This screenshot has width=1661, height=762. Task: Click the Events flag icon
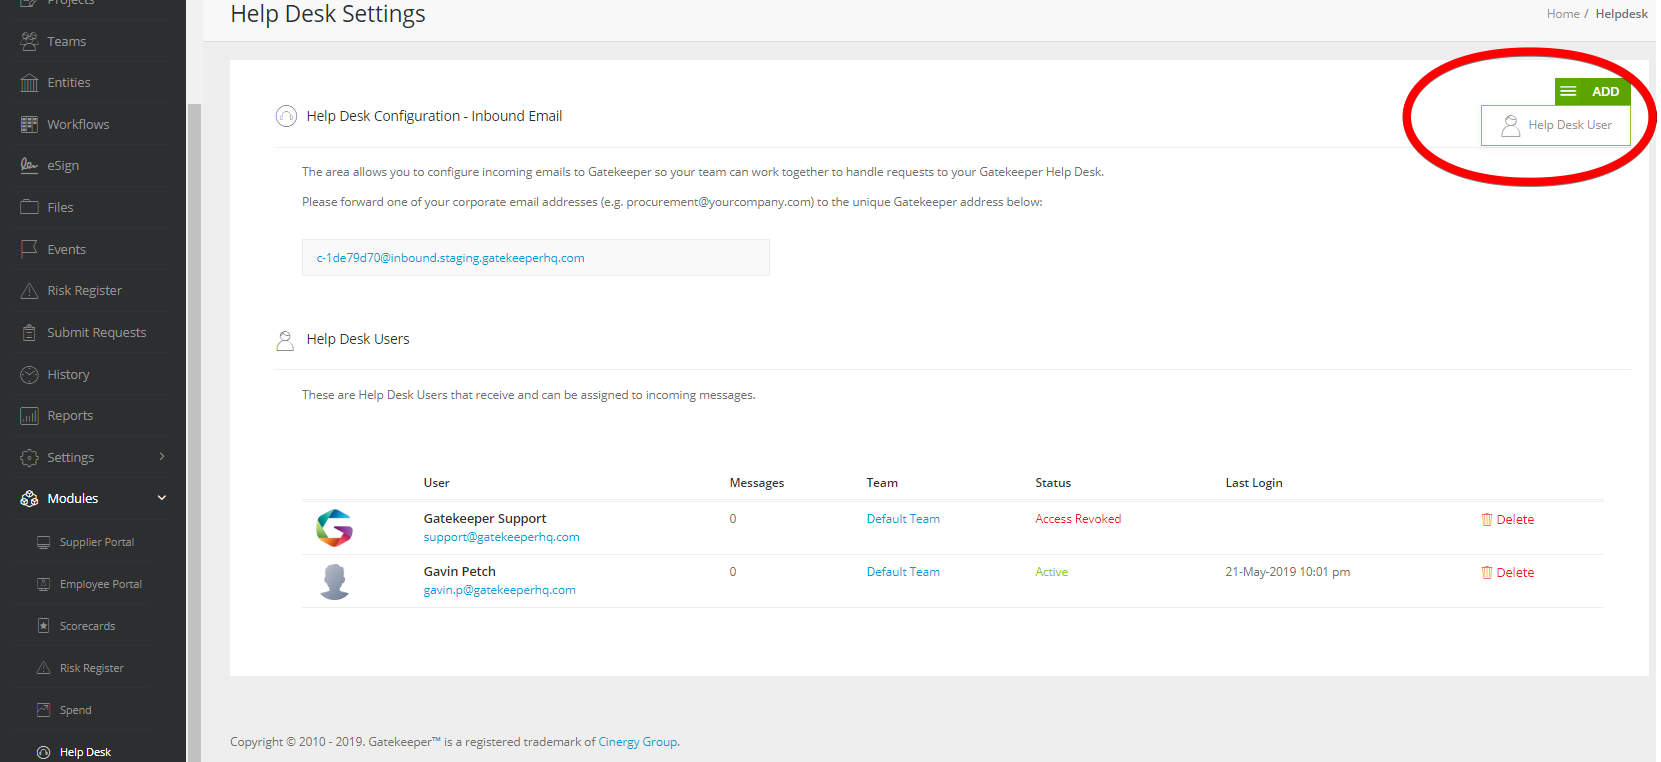[x=29, y=249]
